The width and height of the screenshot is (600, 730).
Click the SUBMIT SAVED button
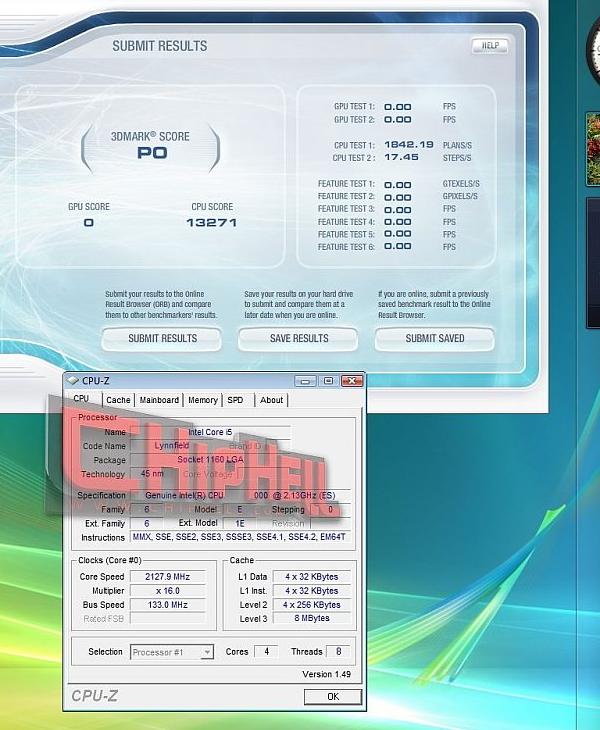click(x=435, y=338)
